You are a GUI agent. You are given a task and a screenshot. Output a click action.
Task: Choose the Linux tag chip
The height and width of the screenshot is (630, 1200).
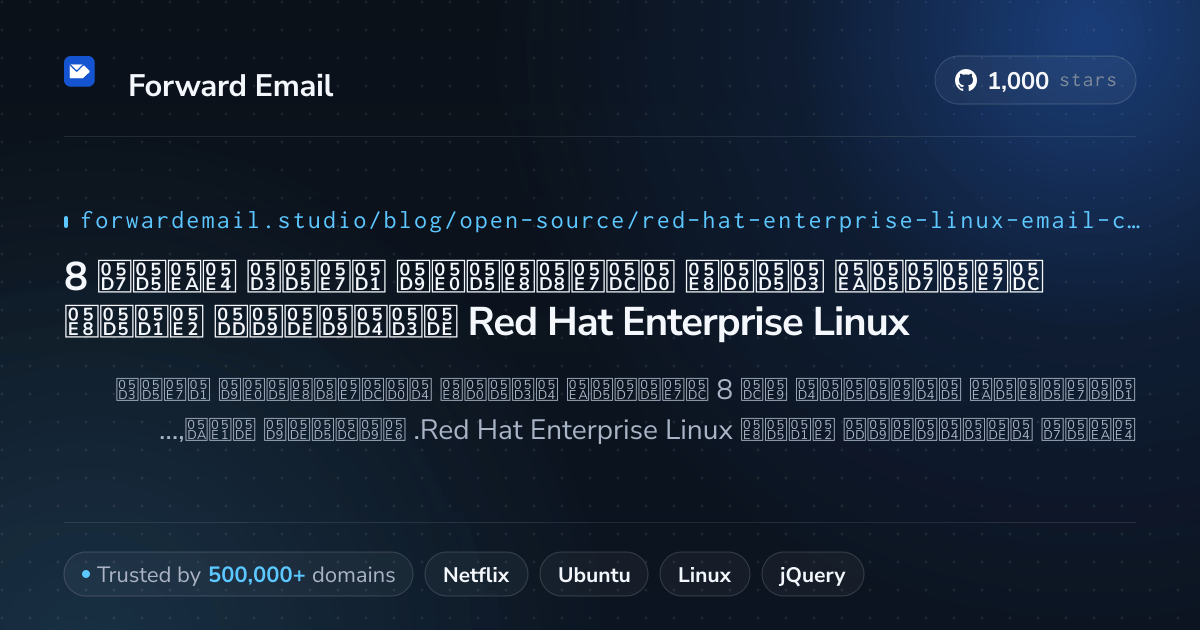pos(705,575)
